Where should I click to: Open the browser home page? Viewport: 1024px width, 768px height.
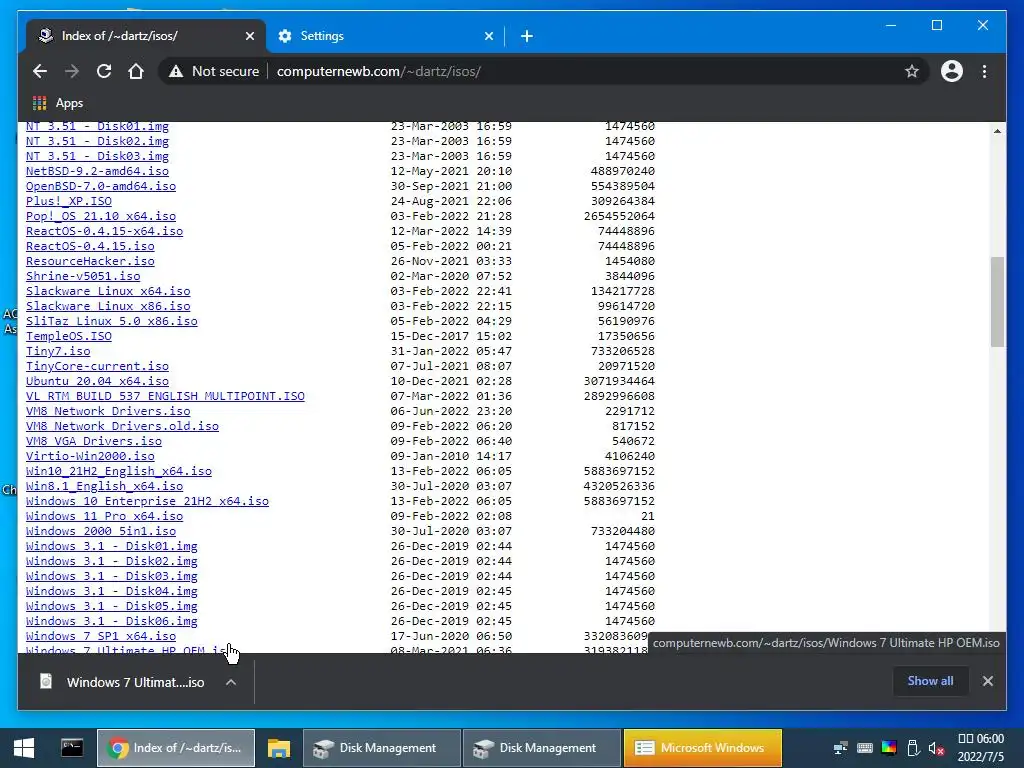tap(136, 71)
